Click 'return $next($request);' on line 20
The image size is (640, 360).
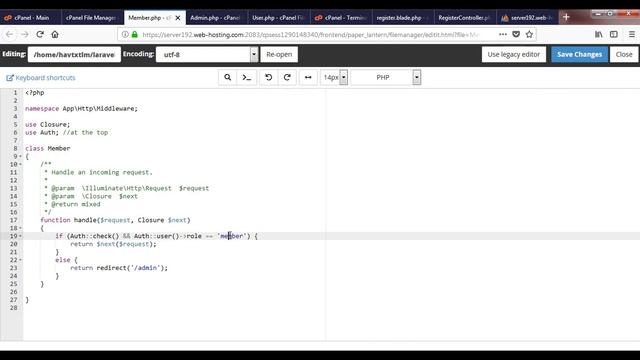coord(113,244)
